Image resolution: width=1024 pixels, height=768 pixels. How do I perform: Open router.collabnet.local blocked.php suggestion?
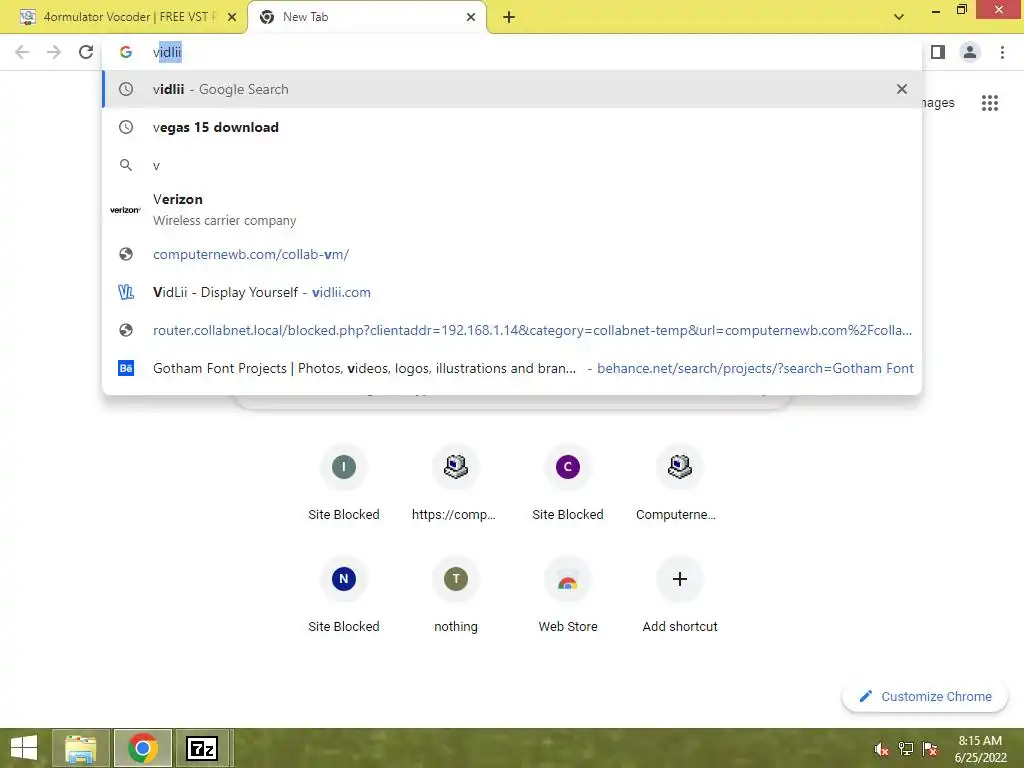pyautogui.click(x=512, y=330)
